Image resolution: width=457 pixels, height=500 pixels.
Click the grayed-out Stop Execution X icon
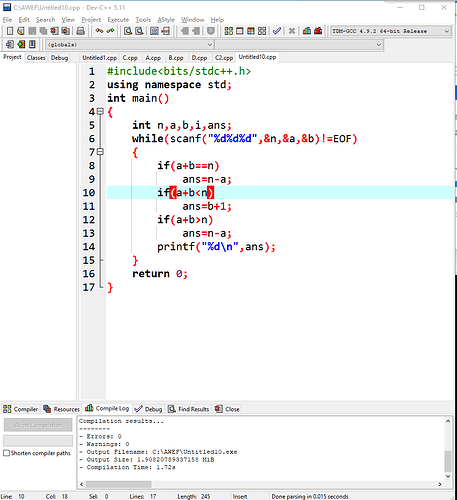click(292, 31)
